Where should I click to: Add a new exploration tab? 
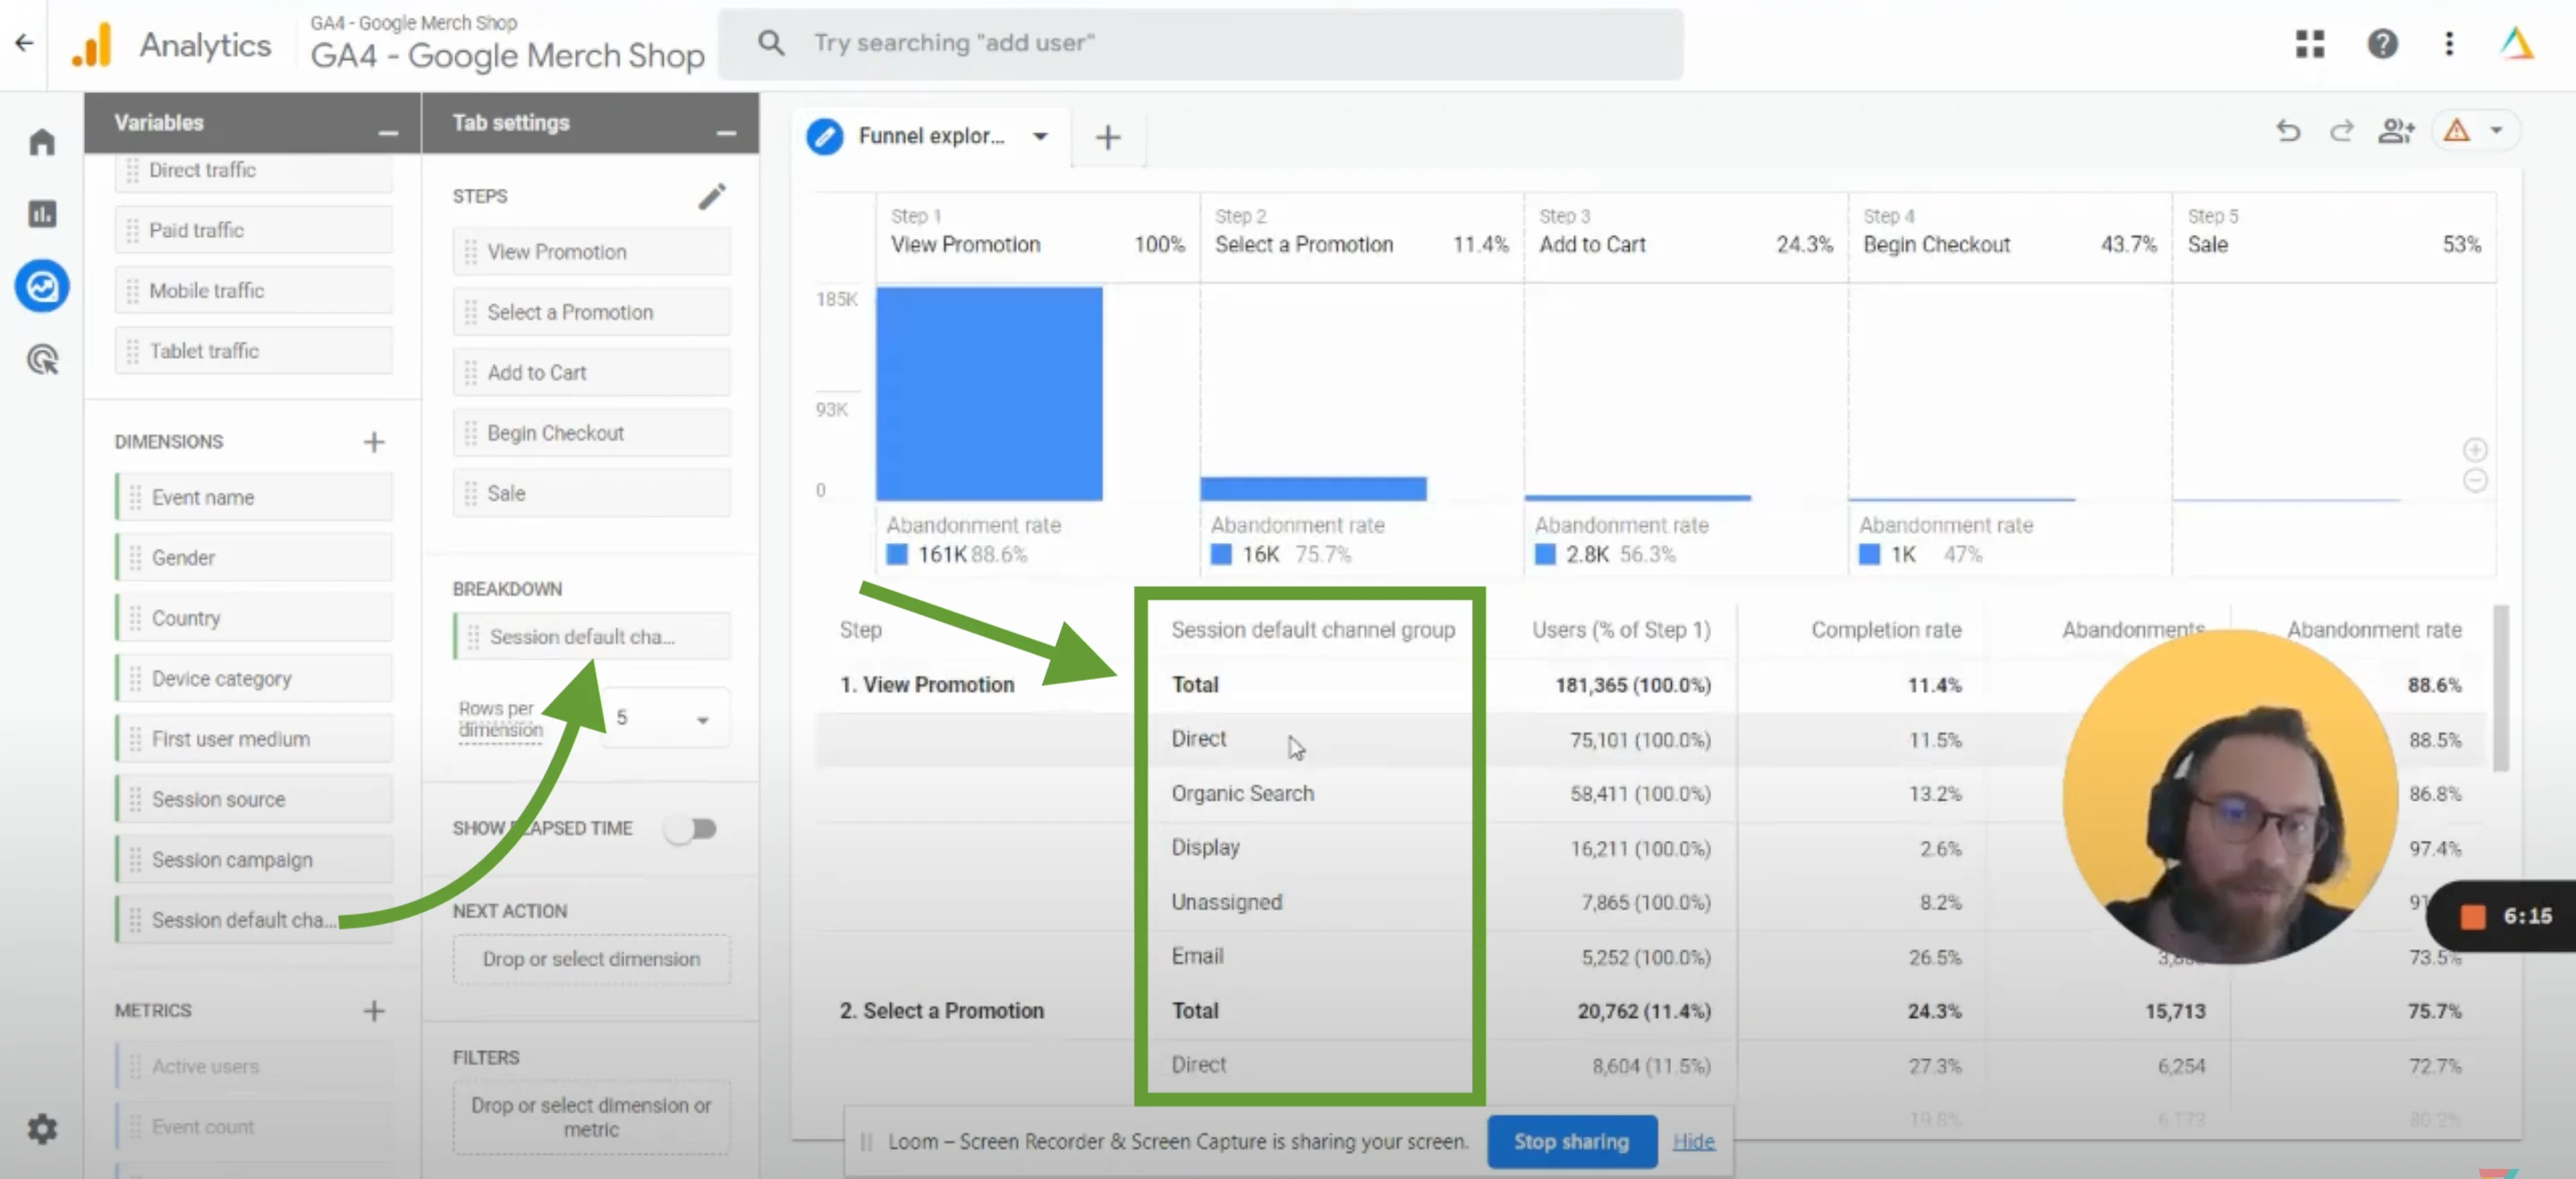(x=1108, y=137)
